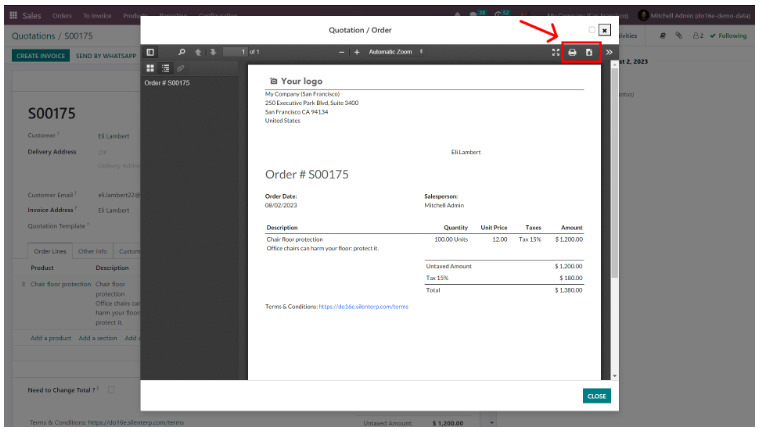
Task: Select the Order Lines tab
Action: click(x=49, y=252)
